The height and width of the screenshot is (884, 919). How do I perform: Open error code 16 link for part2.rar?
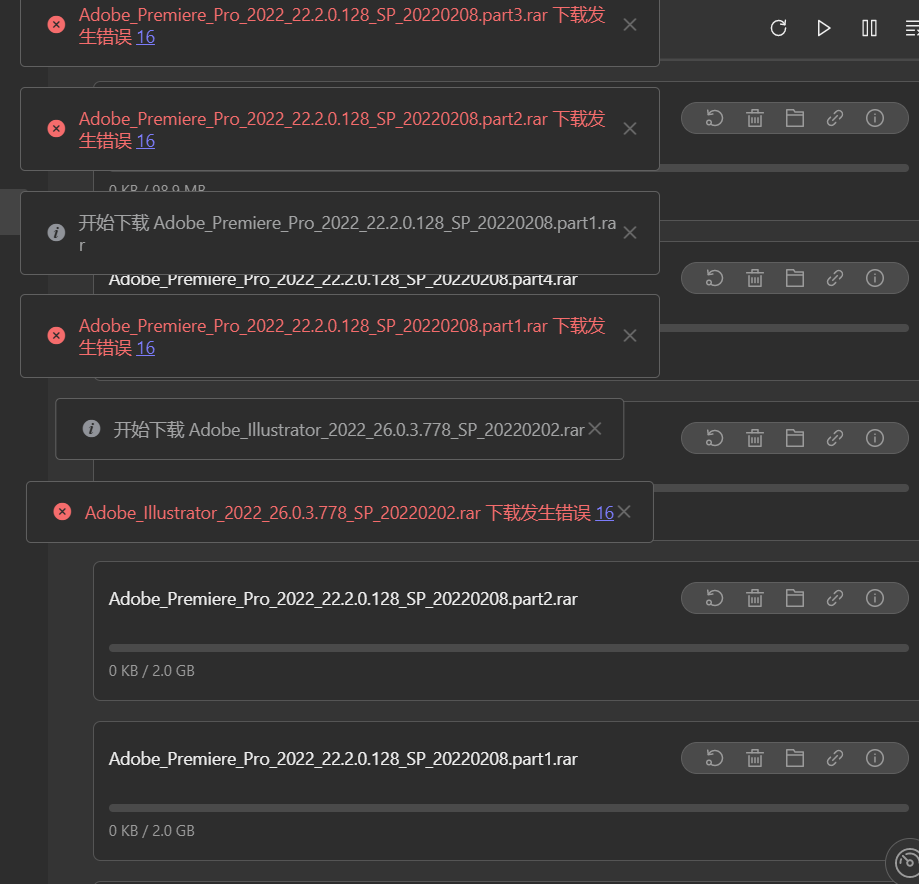coord(145,141)
